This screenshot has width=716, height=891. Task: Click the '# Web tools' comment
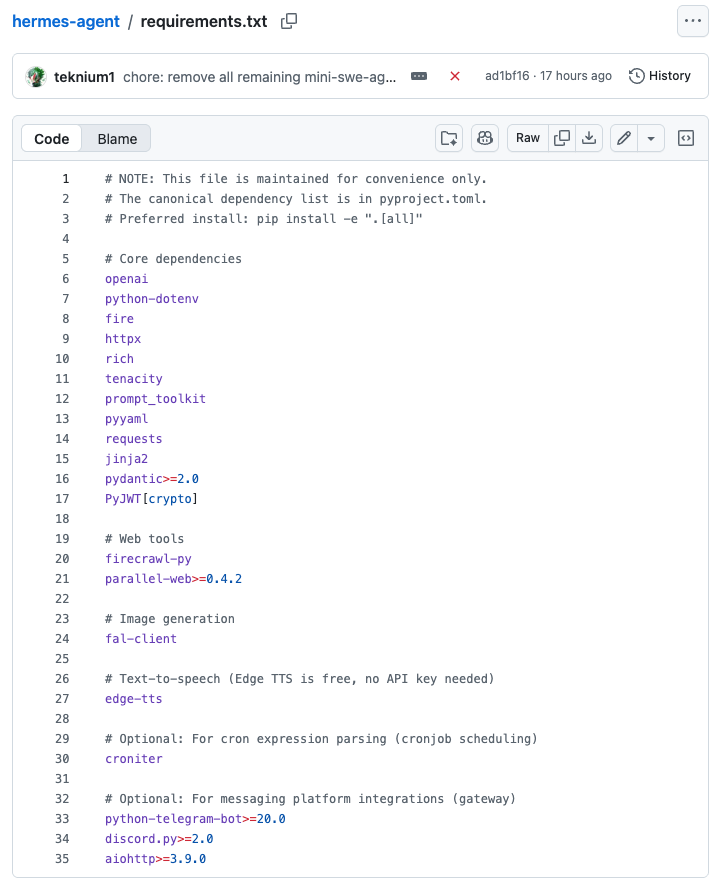coord(144,539)
